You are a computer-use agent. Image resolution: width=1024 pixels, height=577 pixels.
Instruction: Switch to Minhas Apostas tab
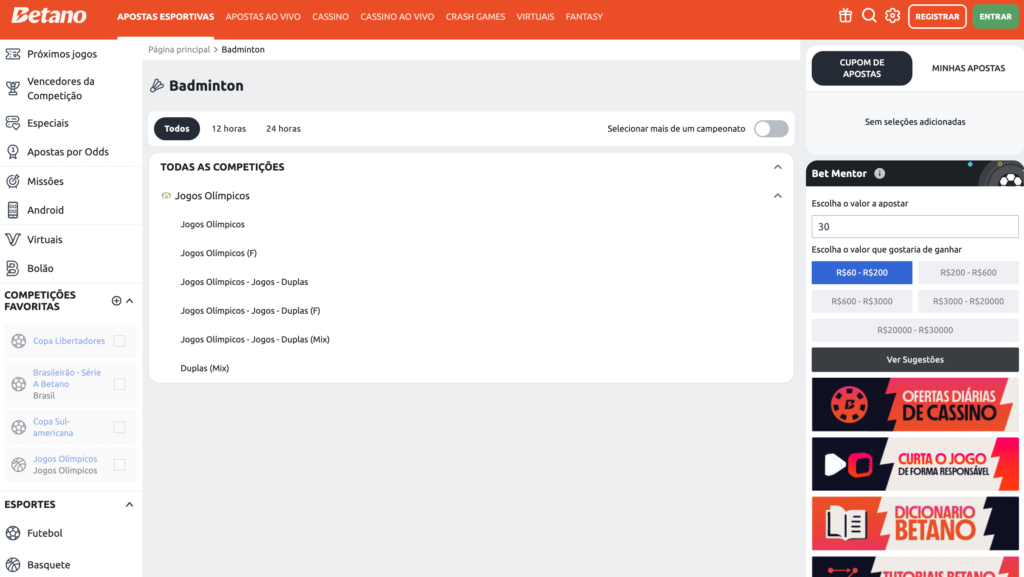point(968,68)
